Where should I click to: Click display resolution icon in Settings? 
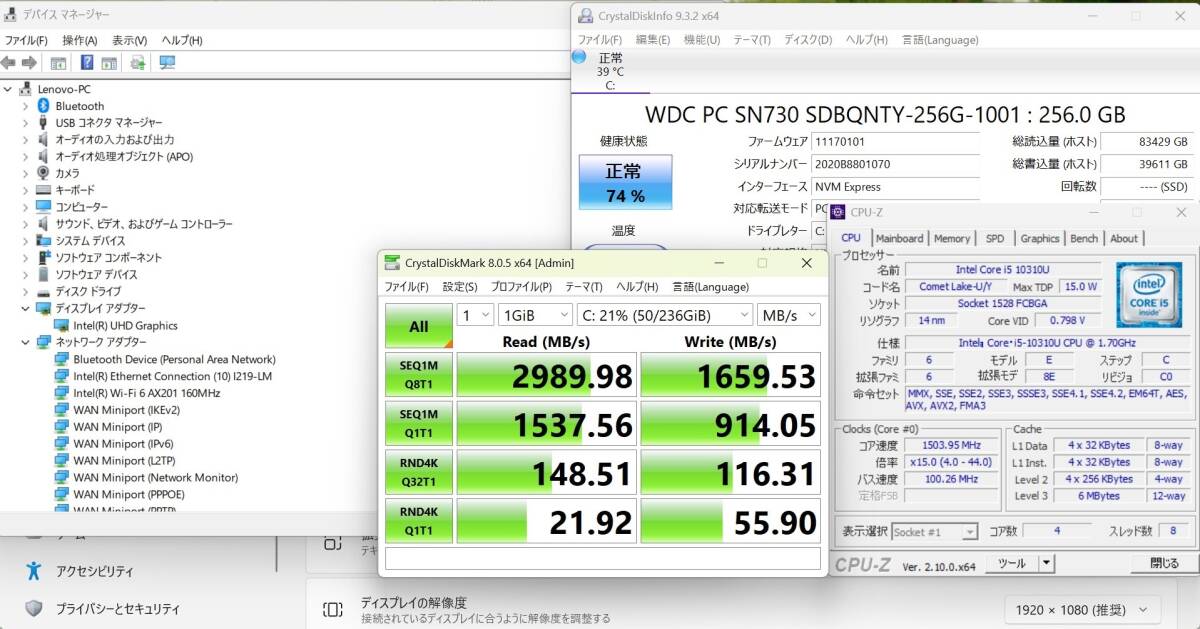[333, 609]
